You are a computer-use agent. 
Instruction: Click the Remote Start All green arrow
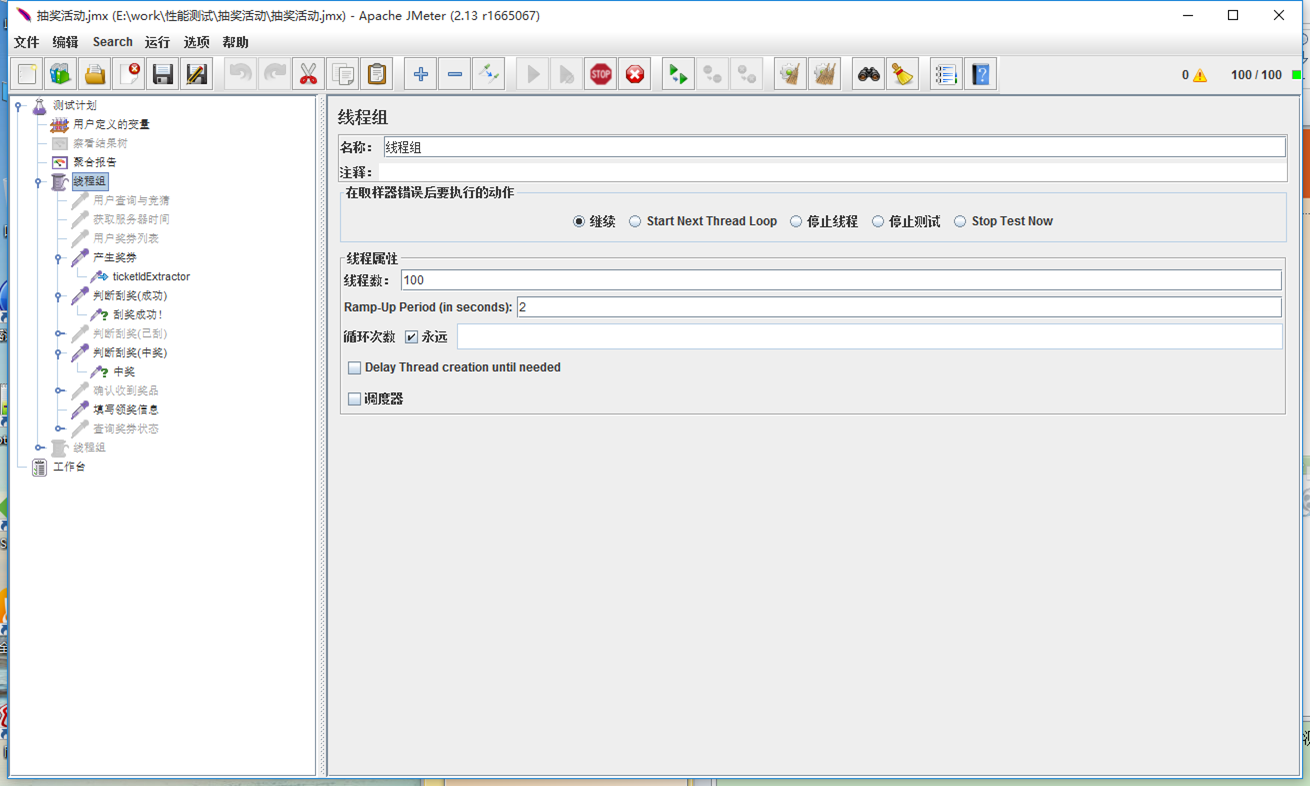[678, 74]
